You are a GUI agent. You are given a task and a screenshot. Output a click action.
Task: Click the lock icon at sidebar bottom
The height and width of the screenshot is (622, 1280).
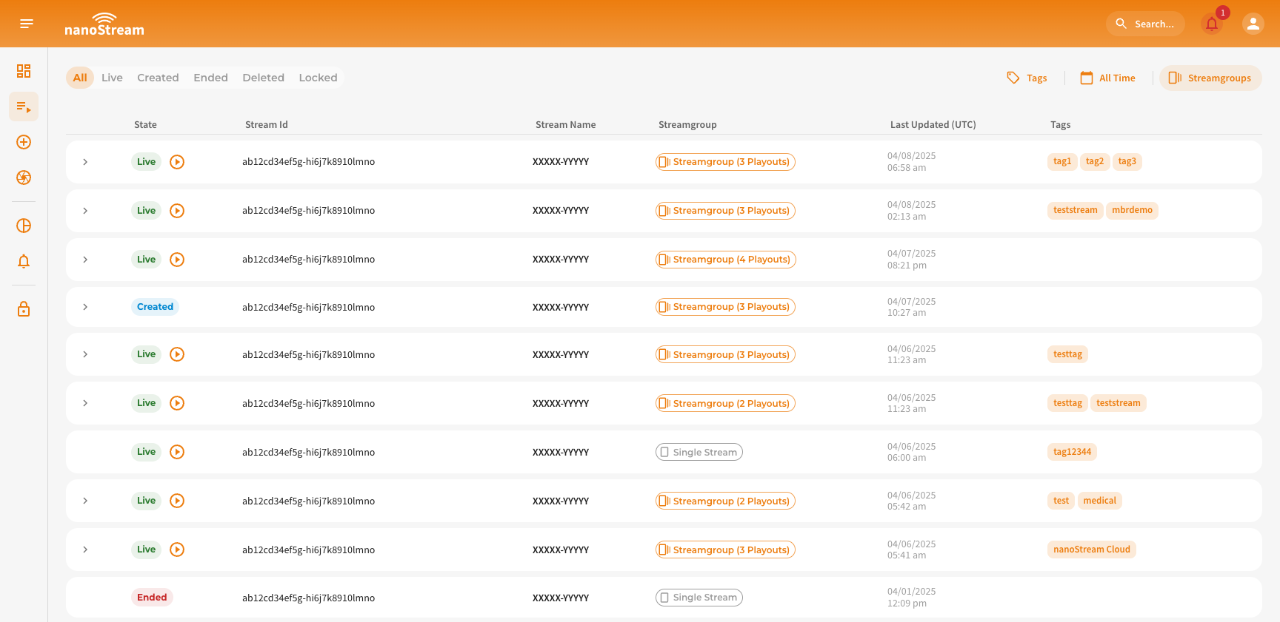point(23,309)
